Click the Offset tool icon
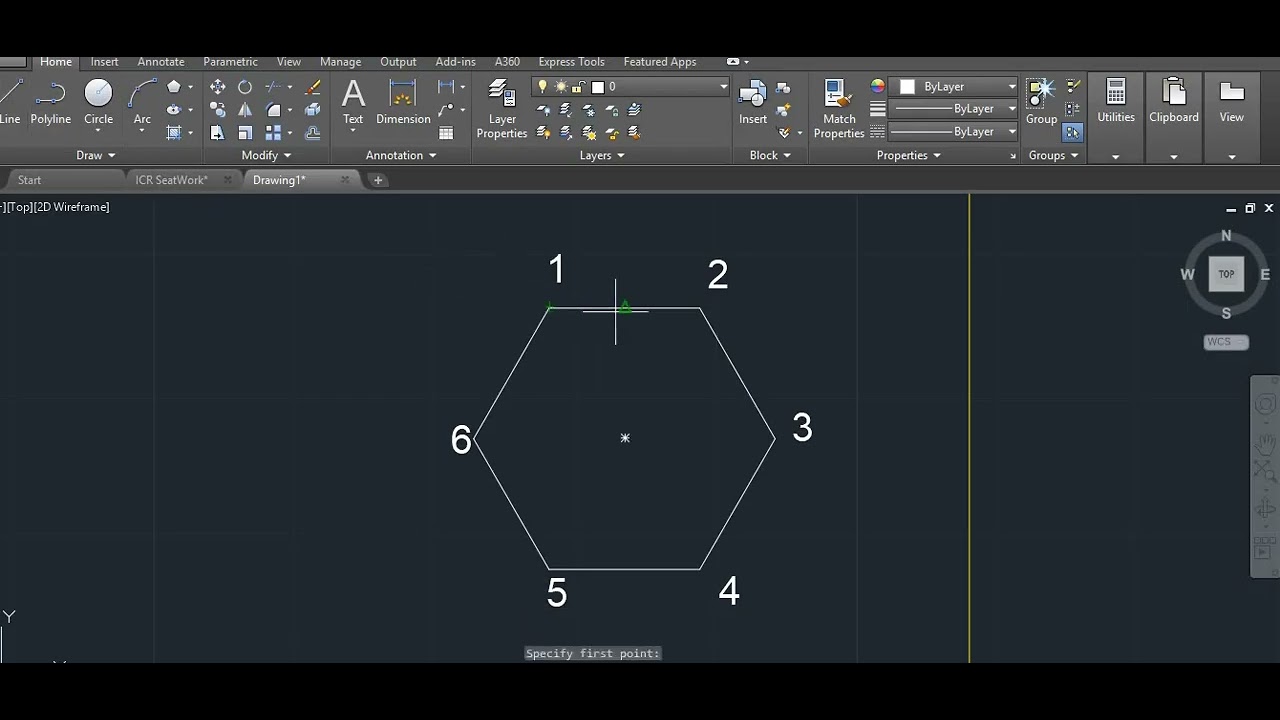Viewport: 1280px width, 720px height. (312, 133)
